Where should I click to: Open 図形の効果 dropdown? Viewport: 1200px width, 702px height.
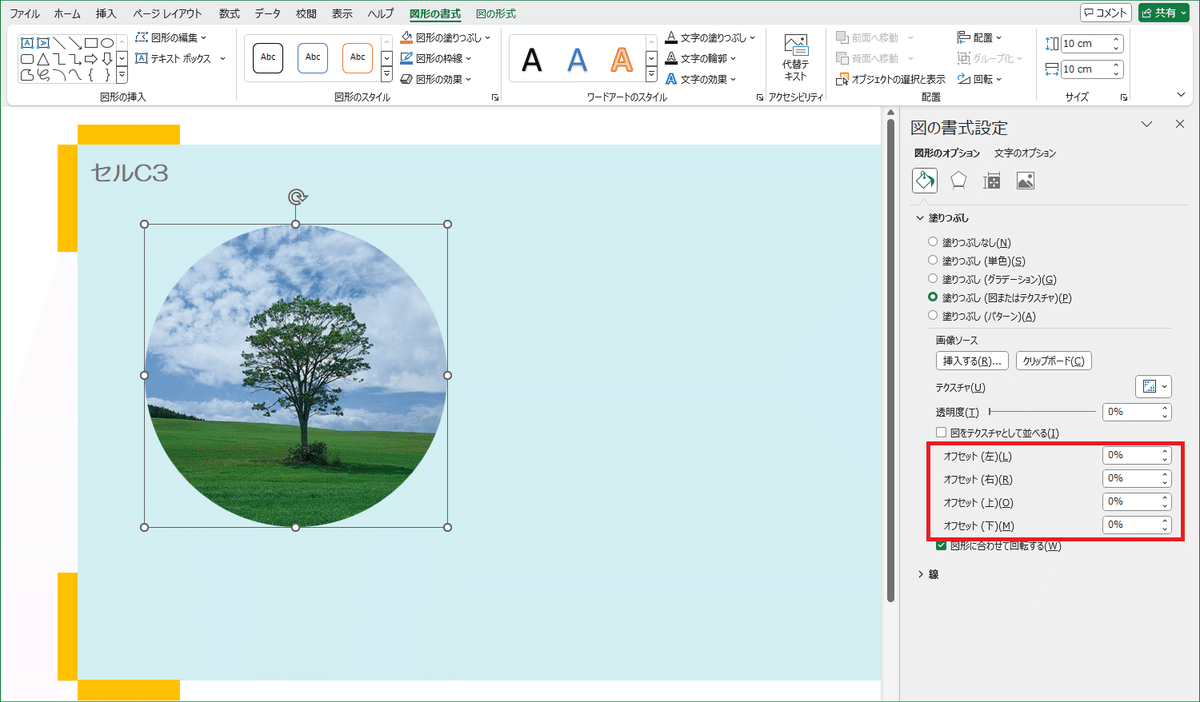pyautogui.click(x=436, y=79)
